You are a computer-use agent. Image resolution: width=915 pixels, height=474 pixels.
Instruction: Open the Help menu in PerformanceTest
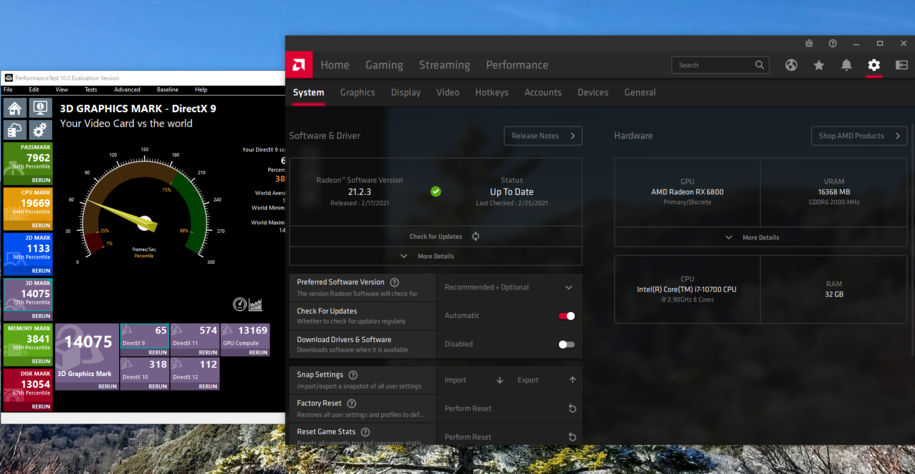tap(201, 90)
